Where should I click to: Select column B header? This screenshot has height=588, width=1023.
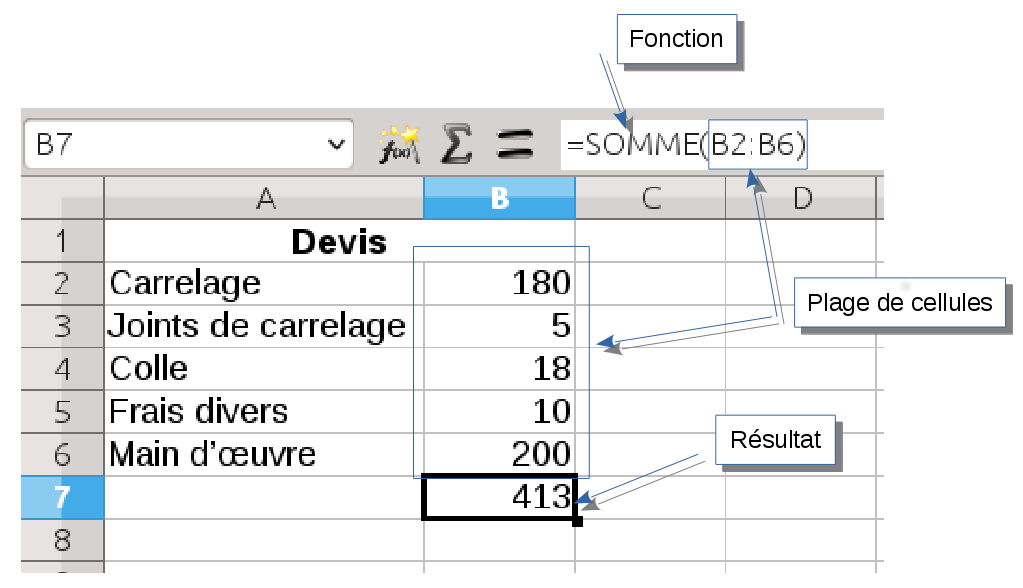pos(500,199)
